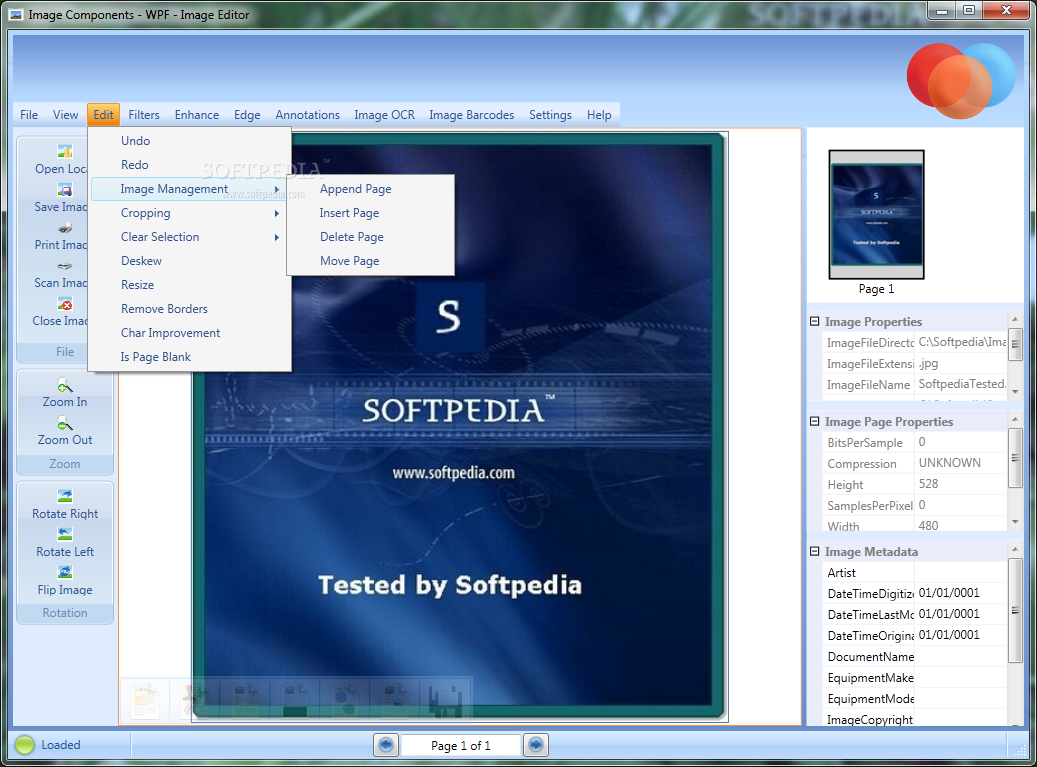Select the Page 1 thumbnail
This screenshot has height=767, width=1037.
[876, 215]
